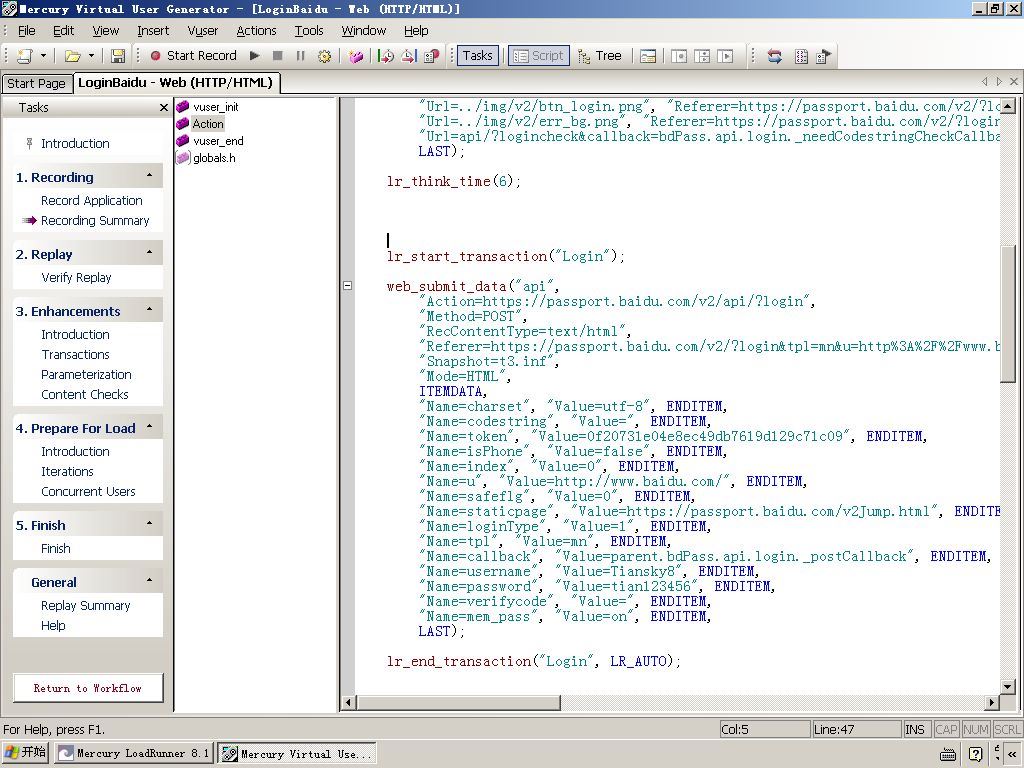Open the Vuser menu
The image size is (1024, 768).
(202, 31)
